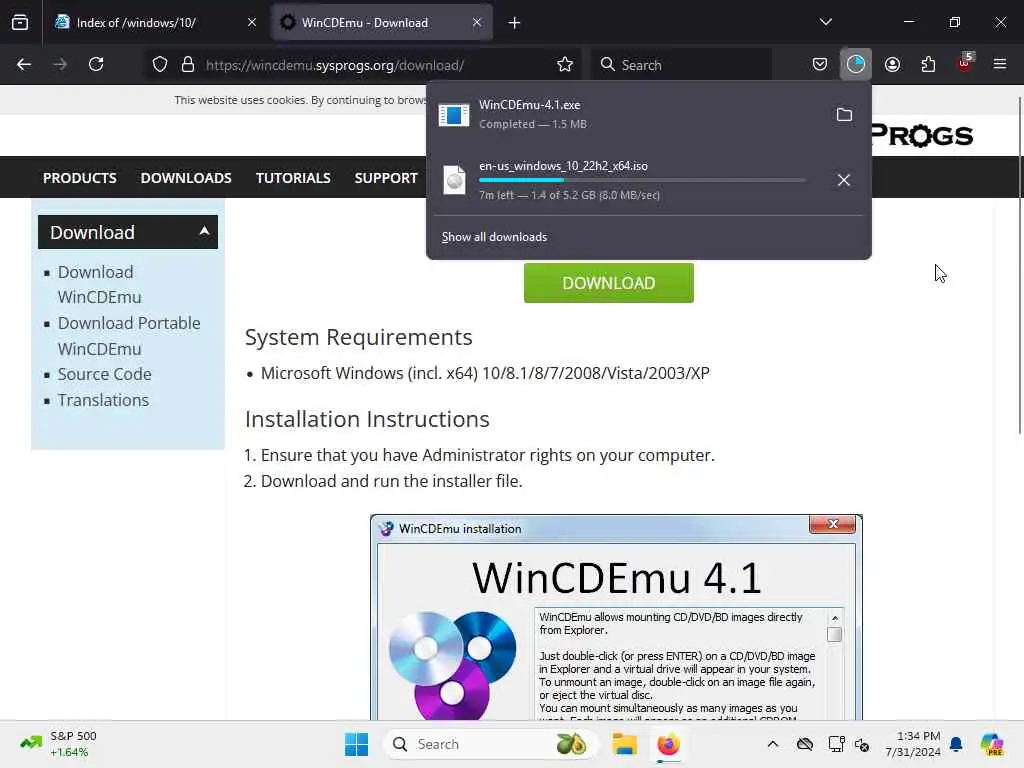Click the WinCDEmu installation screenshot image
The height and width of the screenshot is (768, 1024).
point(616,617)
